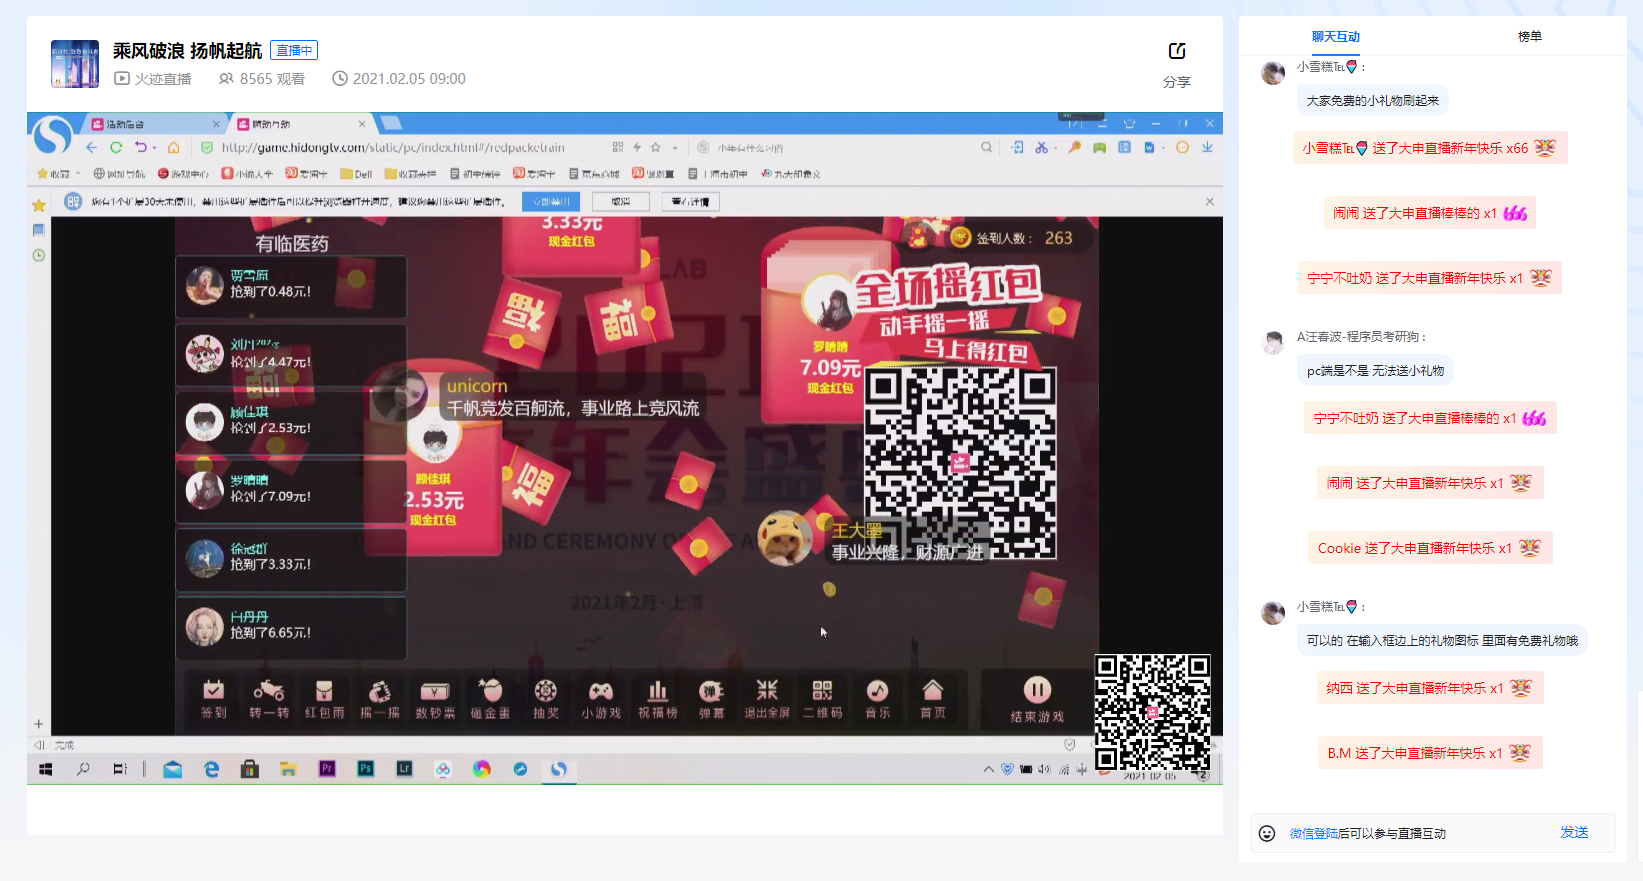Dismiss the browser notification bar close icon
The height and width of the screenshot is (881, 1643).
[1209, 202]
